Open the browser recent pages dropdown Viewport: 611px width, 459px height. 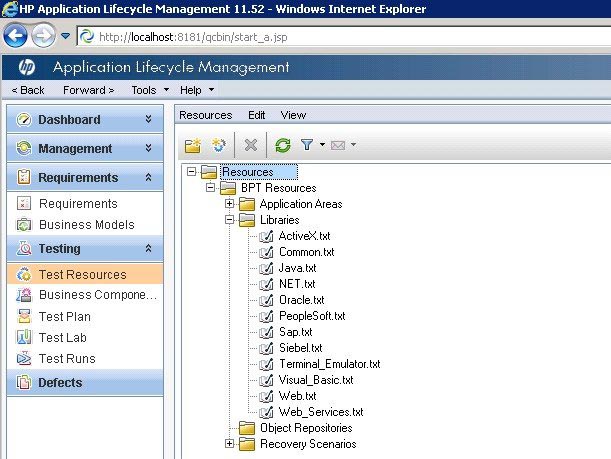tap(65, 36)
